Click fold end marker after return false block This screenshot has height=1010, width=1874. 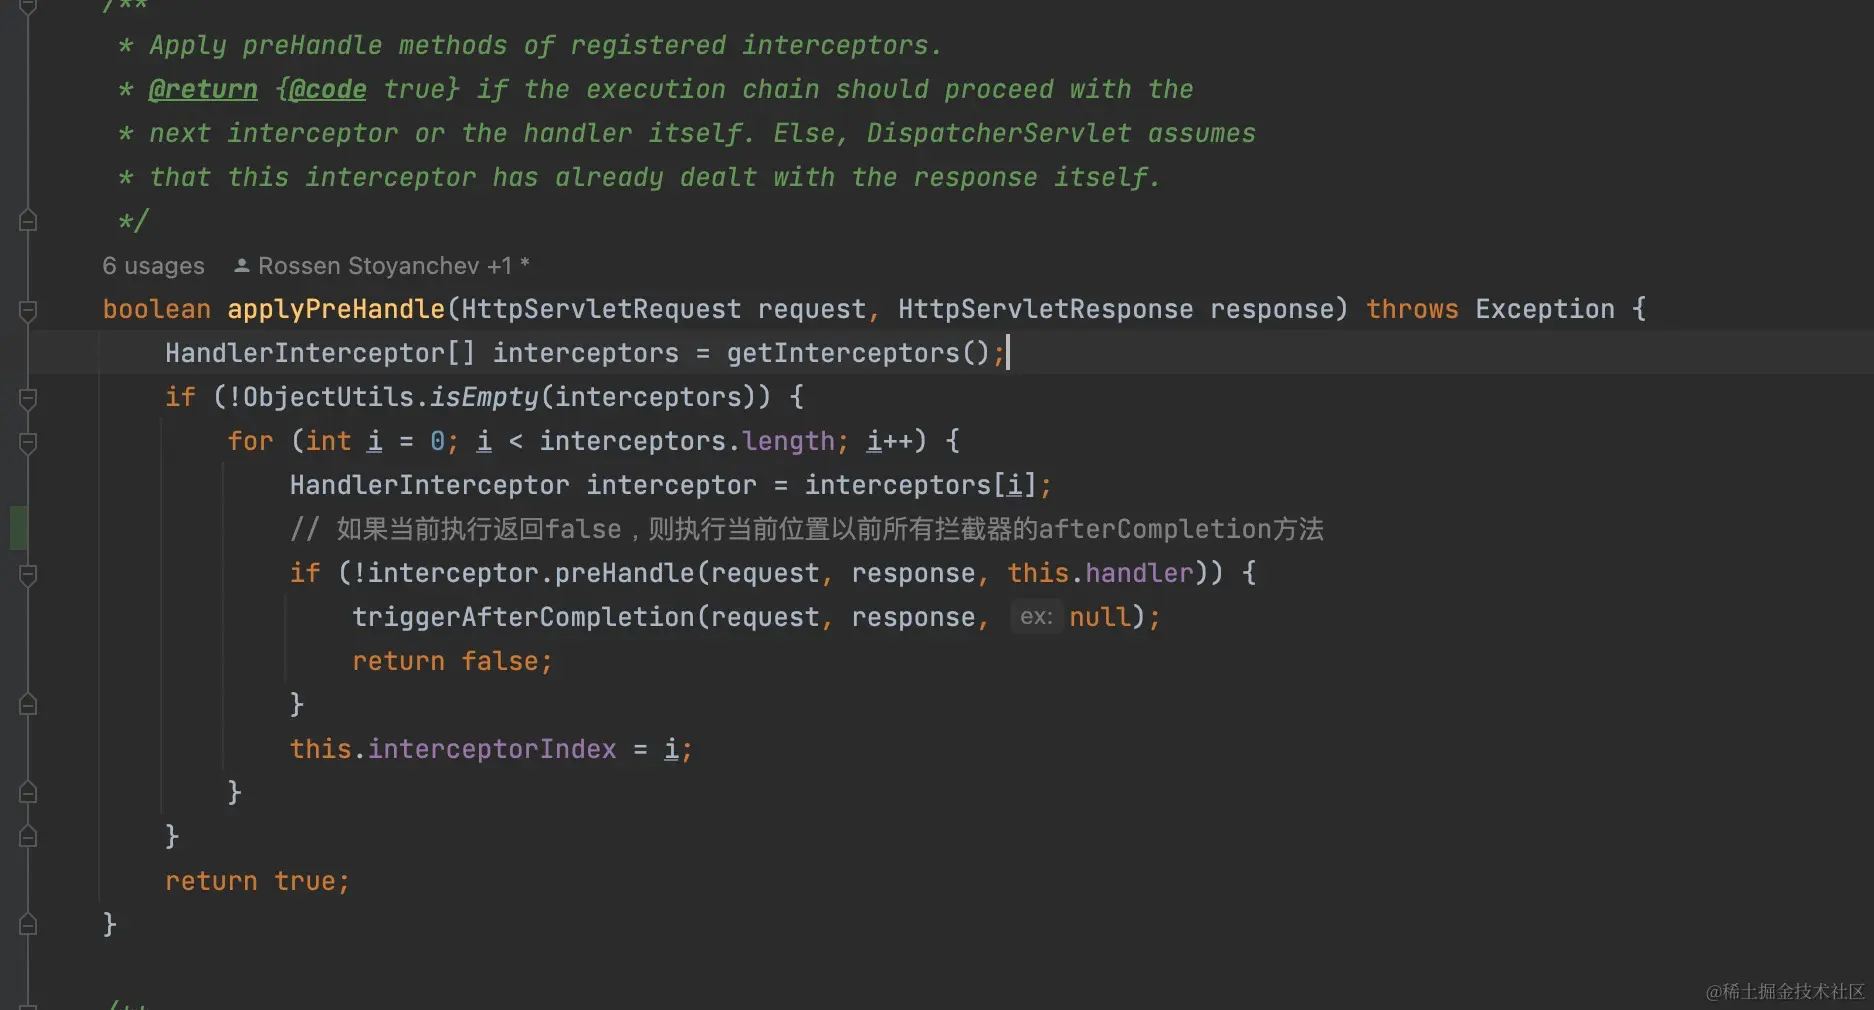pos(28,705)
